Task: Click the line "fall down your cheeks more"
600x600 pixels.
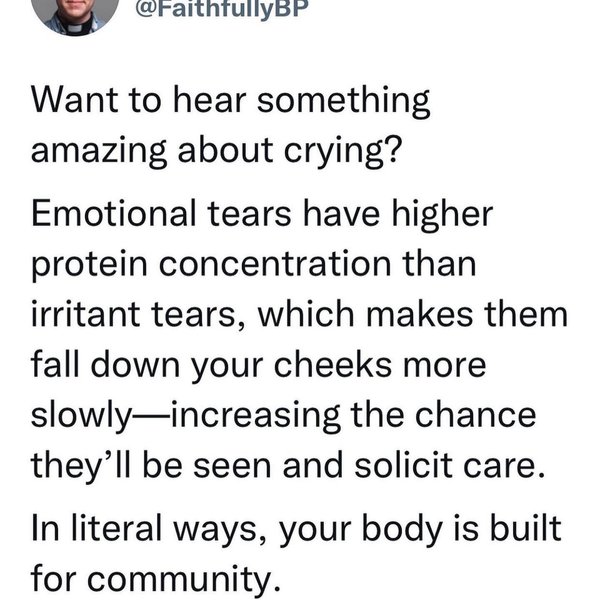Action: [x=258, y=367]
